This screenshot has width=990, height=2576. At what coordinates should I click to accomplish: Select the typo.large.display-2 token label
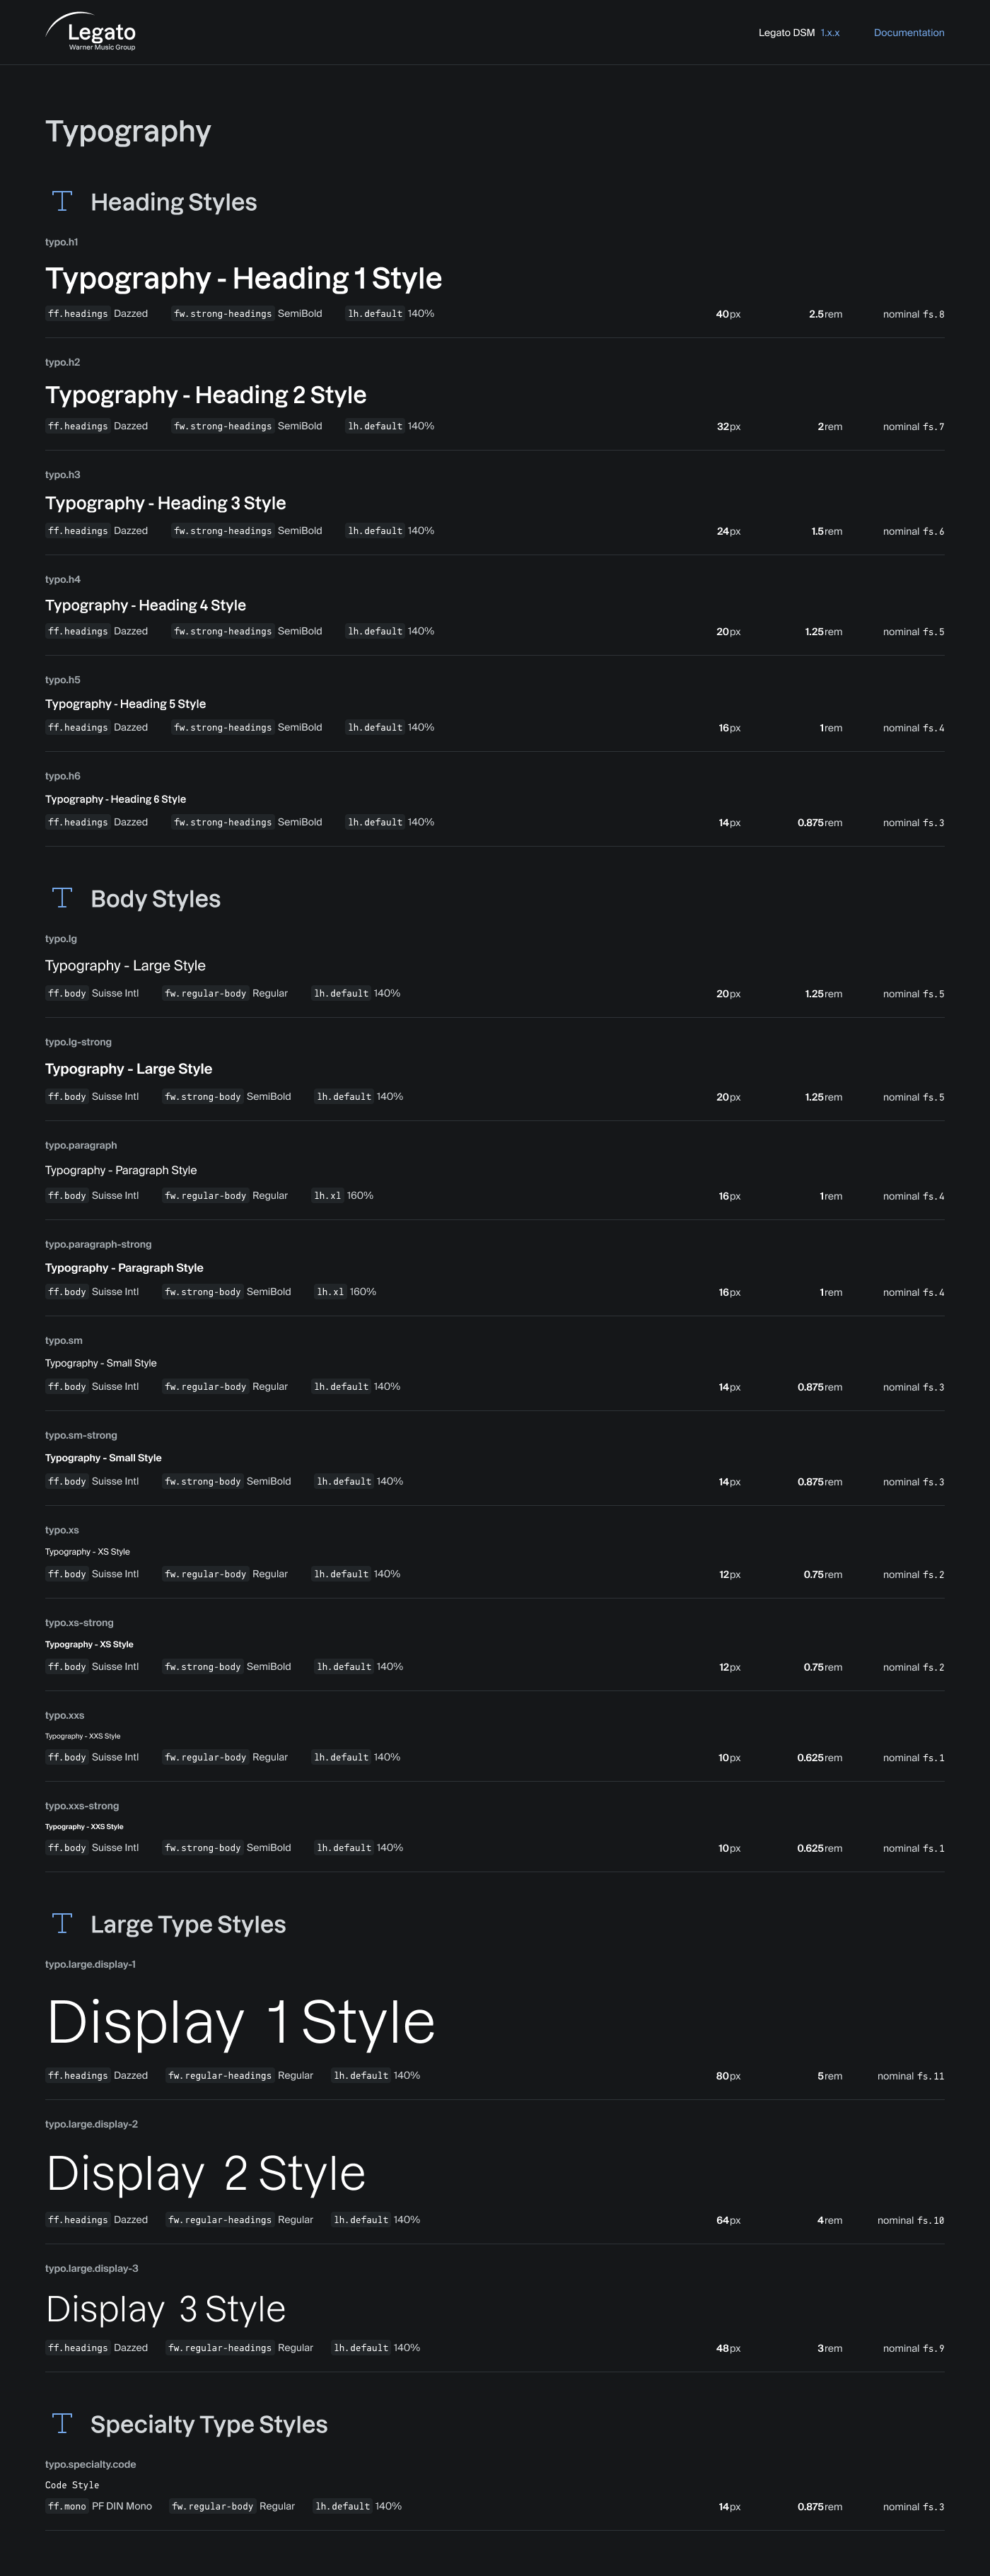click(x=91, y=2124)
